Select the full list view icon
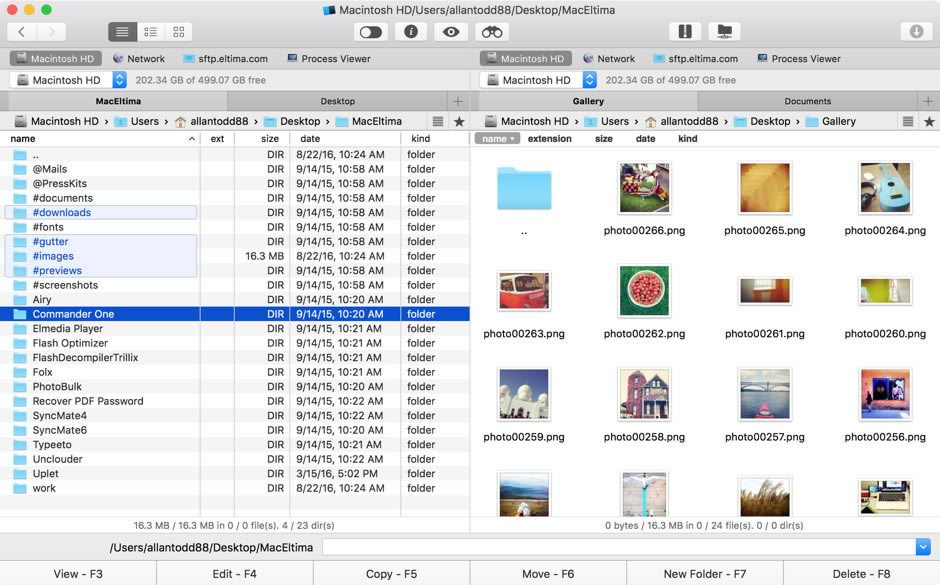The image size is (940, 585). (121, 31)
